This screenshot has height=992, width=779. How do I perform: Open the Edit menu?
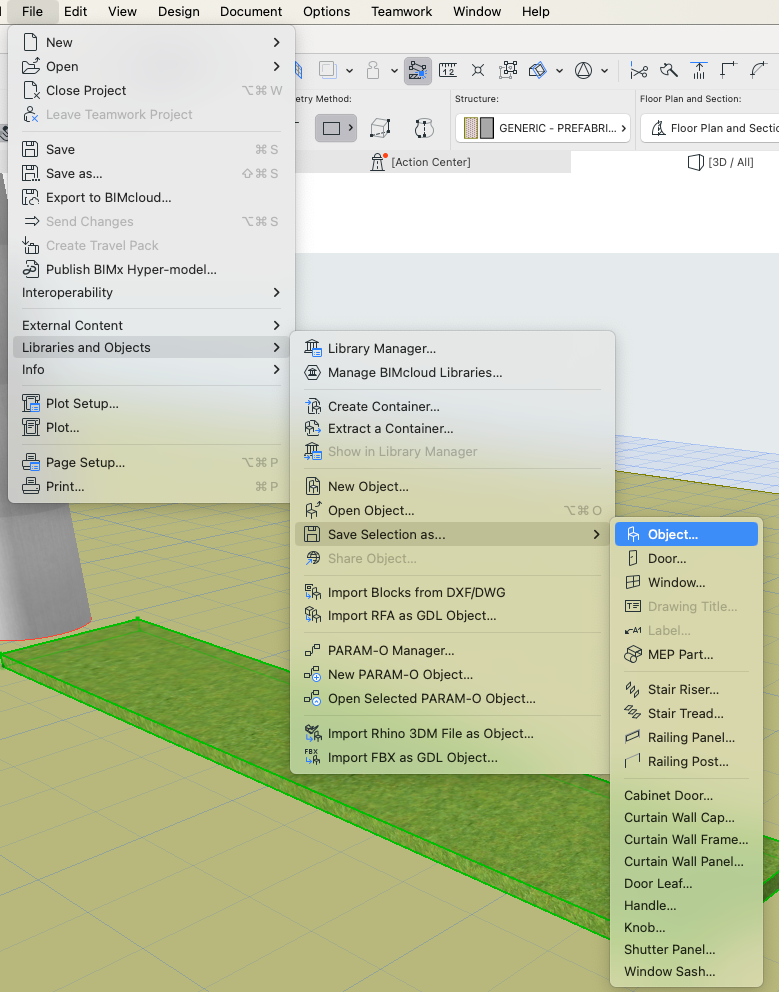click(x=75, y=11)
